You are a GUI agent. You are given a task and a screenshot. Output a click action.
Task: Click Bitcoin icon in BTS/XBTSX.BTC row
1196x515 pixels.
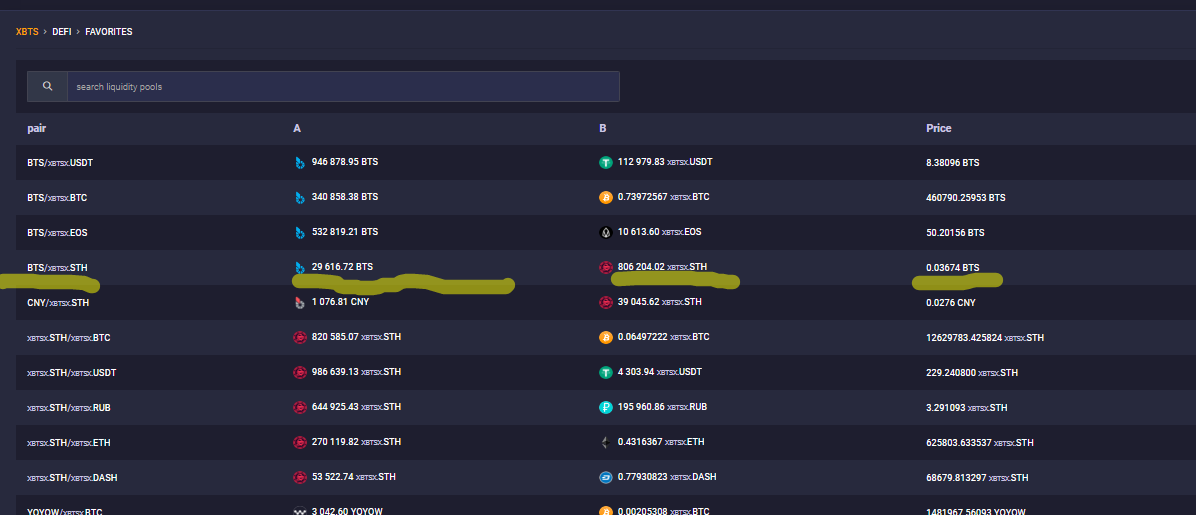point(606,198)
